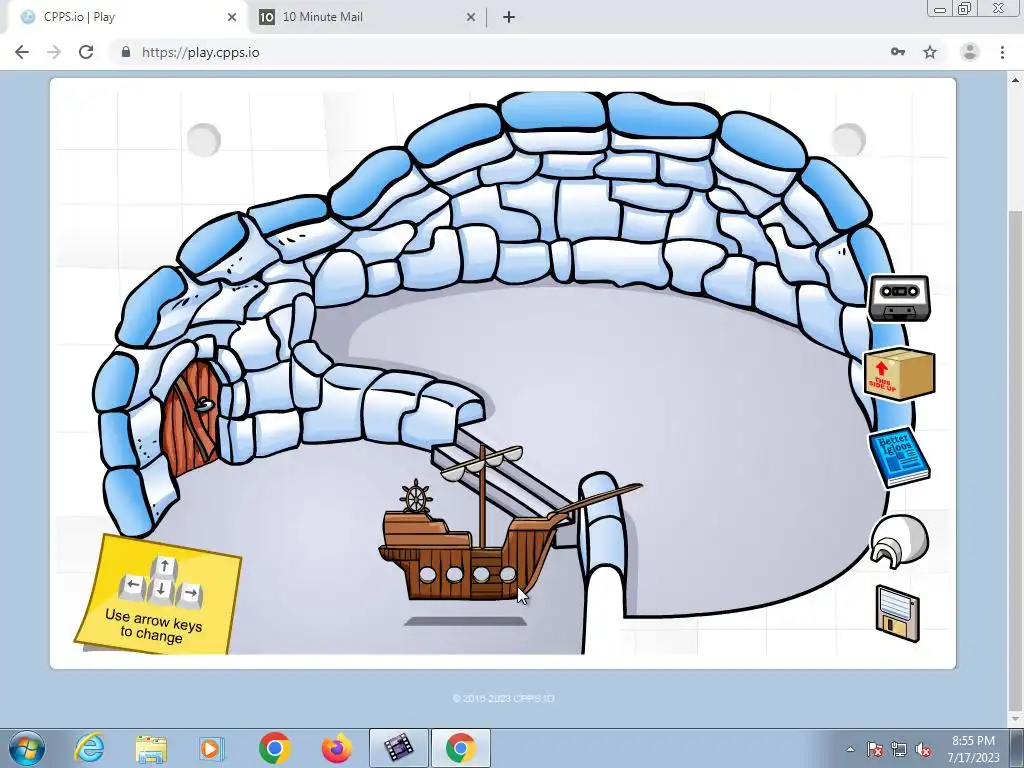Reload the play.cpps.io page
Image resolution: width=1024 pixels, height=768 pixels.
point(86,52)
